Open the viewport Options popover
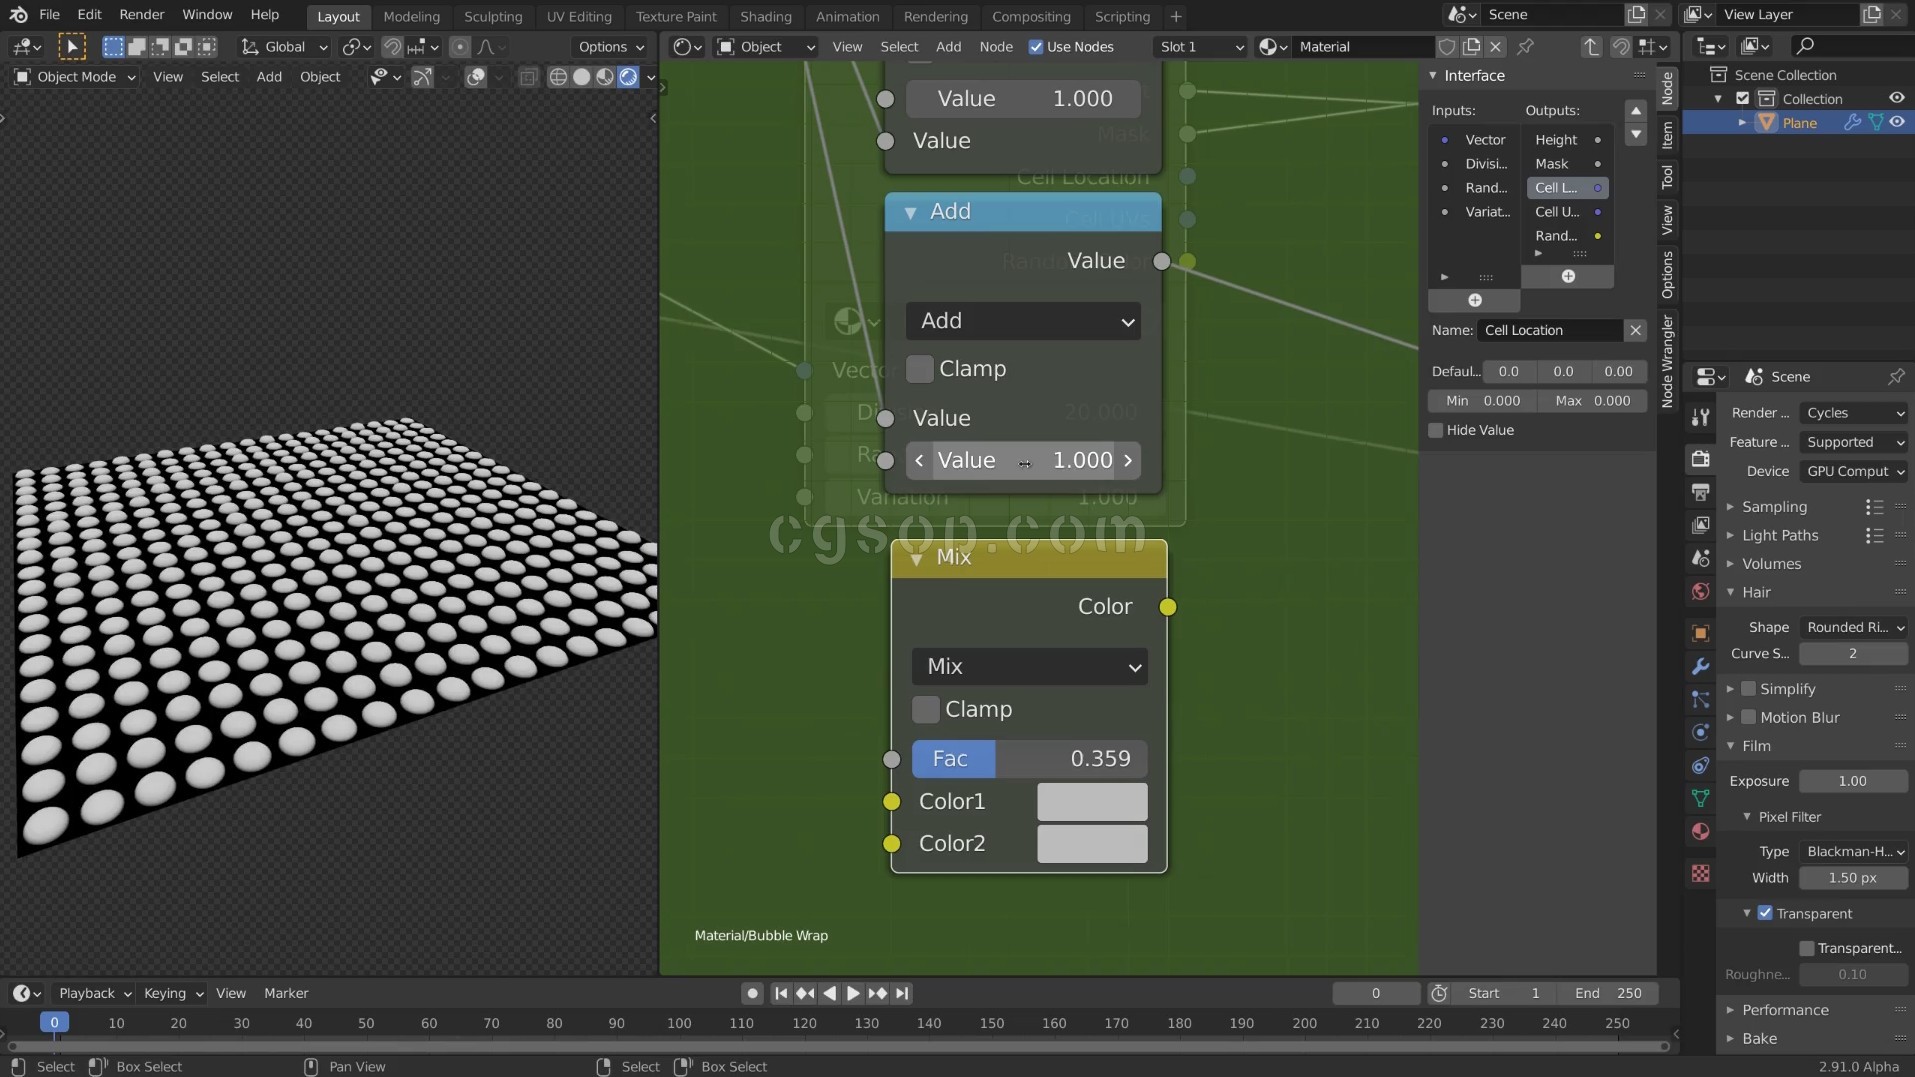1915x1077 pixels. click(611, 47)
